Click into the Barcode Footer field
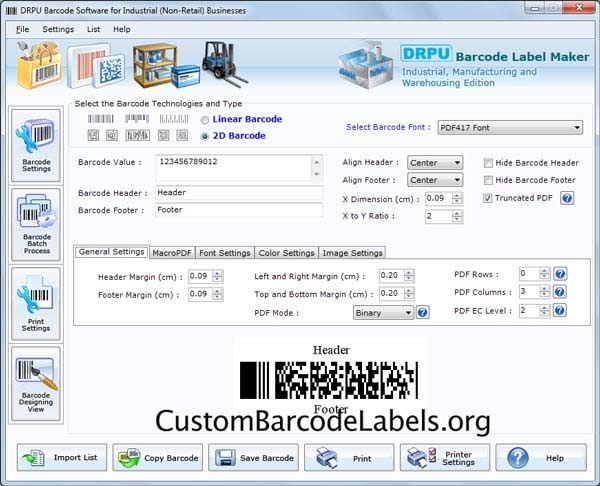Image resolution: width=600 pixels, height=486 pixels. click(x=239, y=210)
